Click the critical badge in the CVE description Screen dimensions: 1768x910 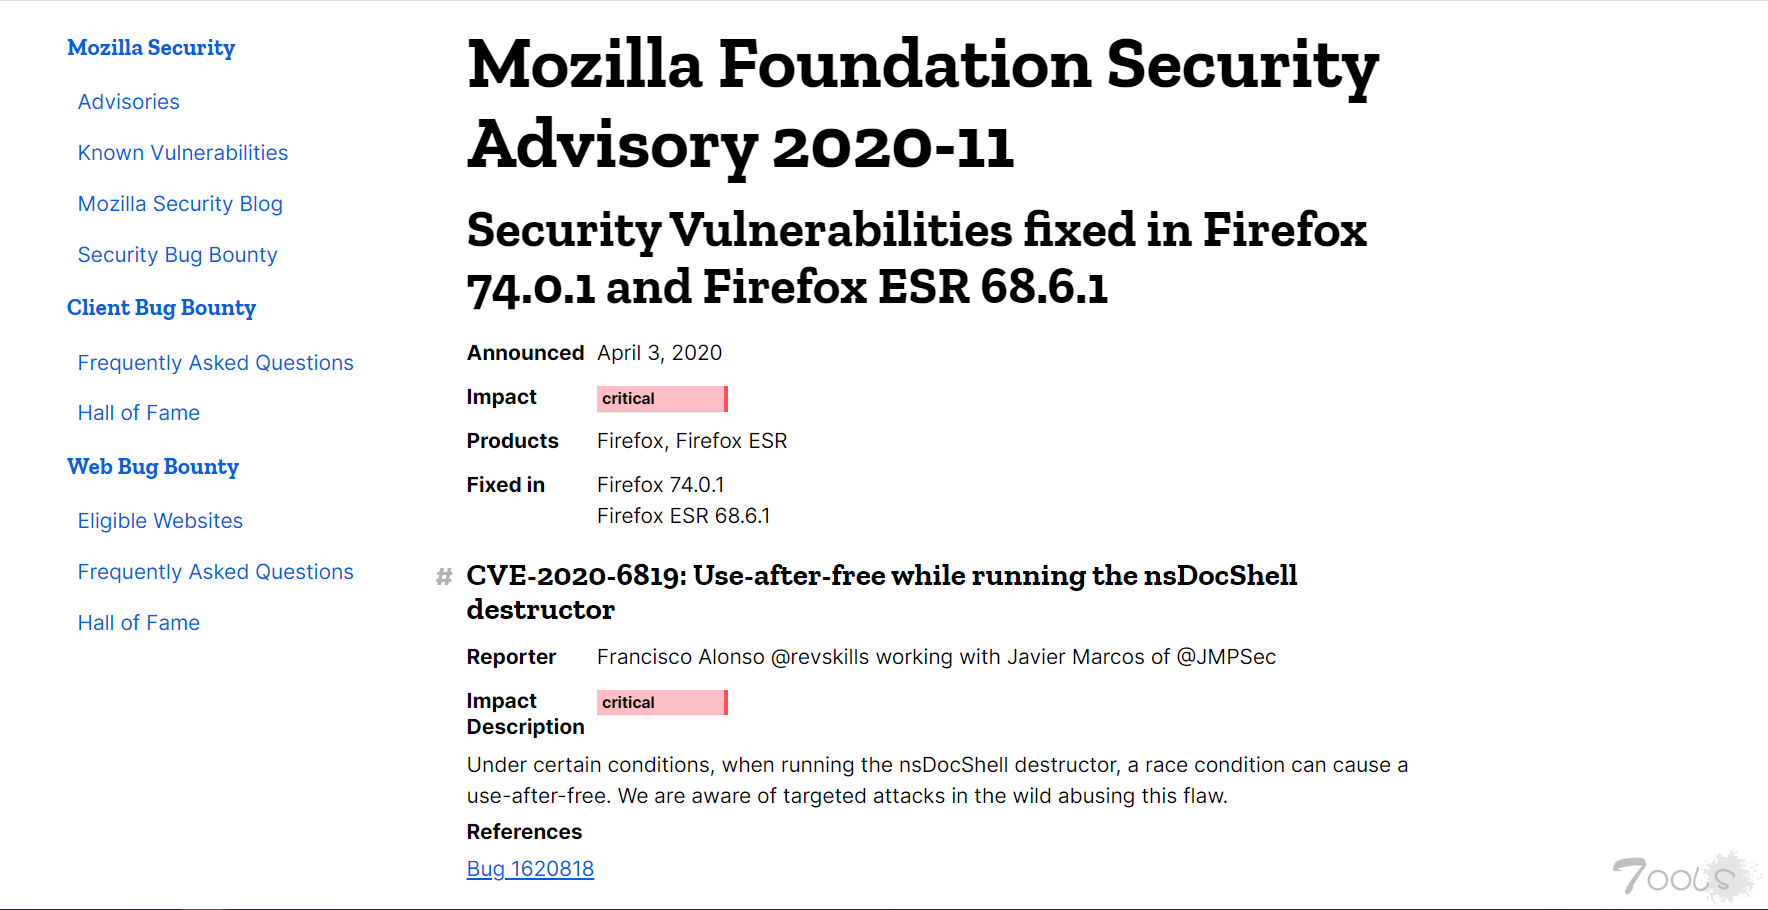661,702
